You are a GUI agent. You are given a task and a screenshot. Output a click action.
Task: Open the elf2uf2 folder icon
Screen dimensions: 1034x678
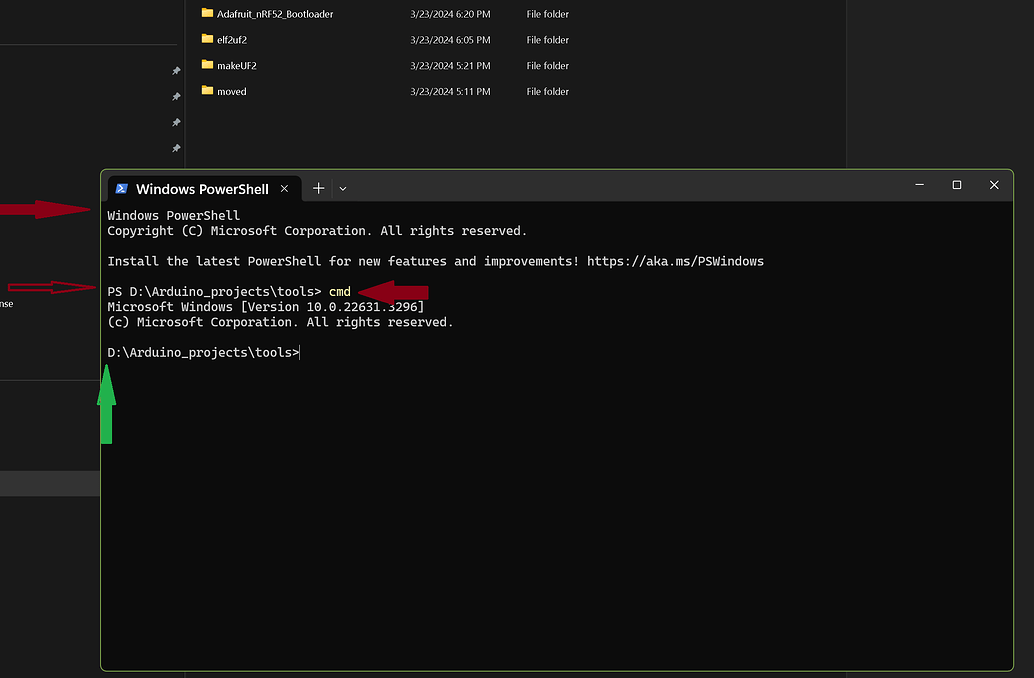[205, 40]
